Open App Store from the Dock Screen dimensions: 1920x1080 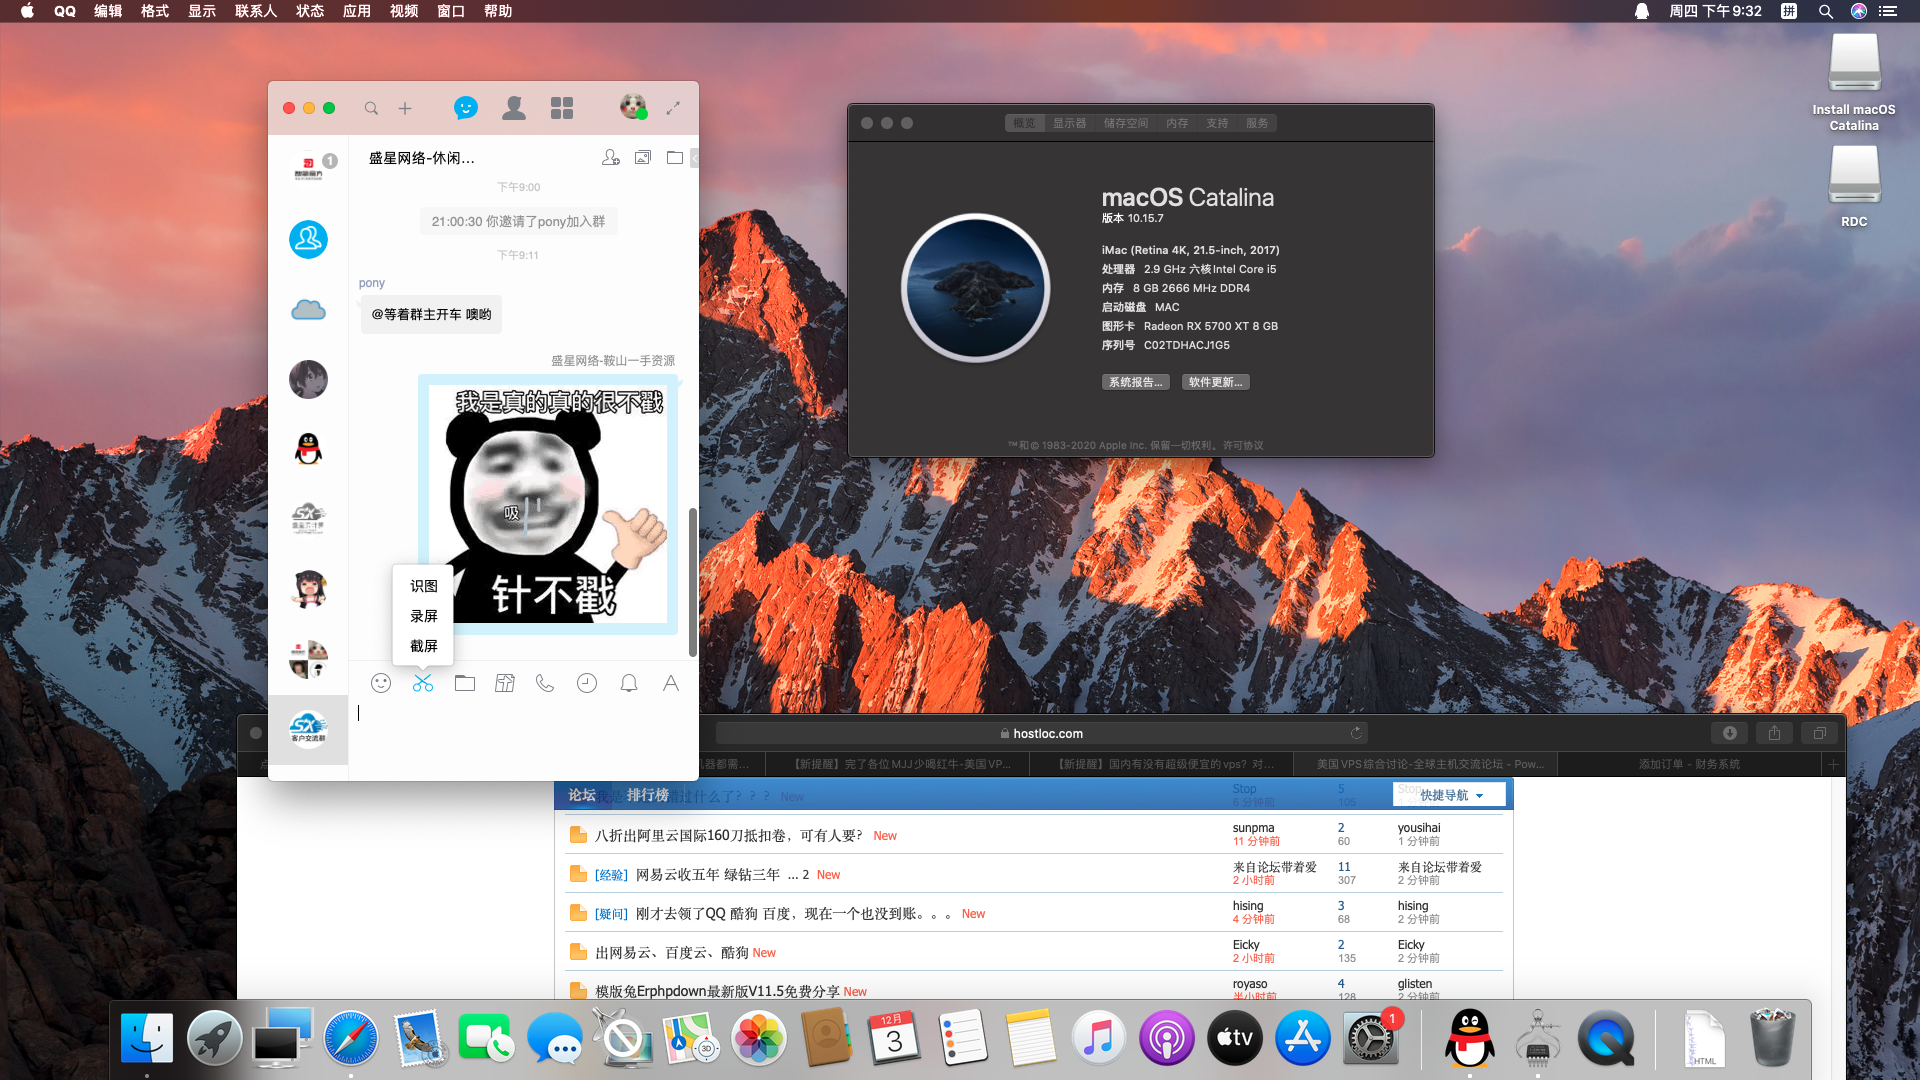click(1303, 1038)
